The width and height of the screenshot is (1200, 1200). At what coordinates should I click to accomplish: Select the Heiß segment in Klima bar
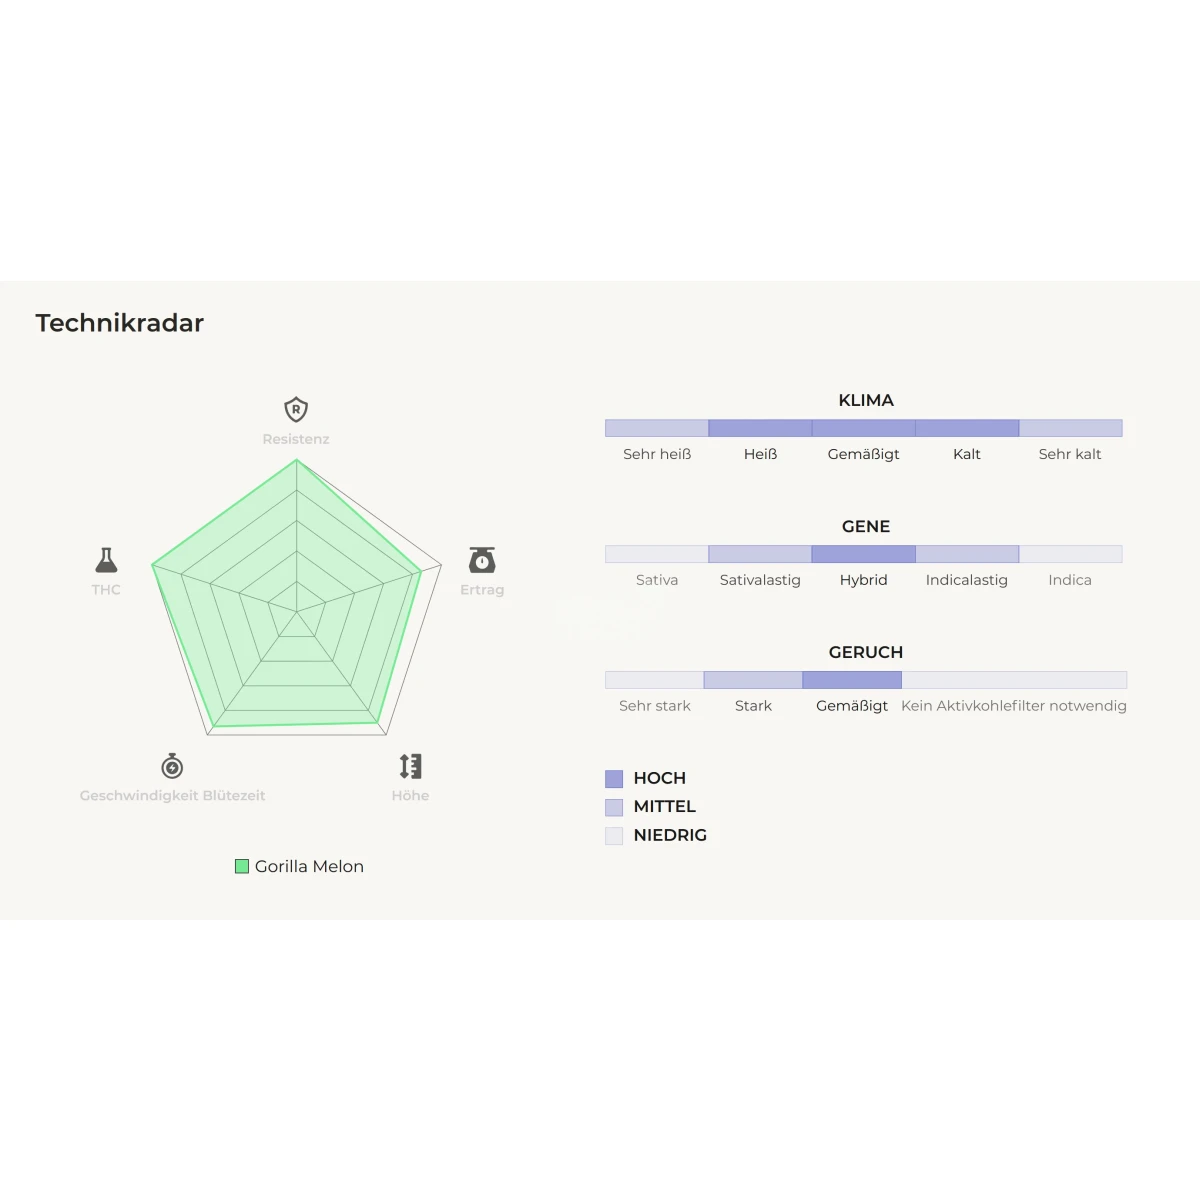[x=760, y=428]
